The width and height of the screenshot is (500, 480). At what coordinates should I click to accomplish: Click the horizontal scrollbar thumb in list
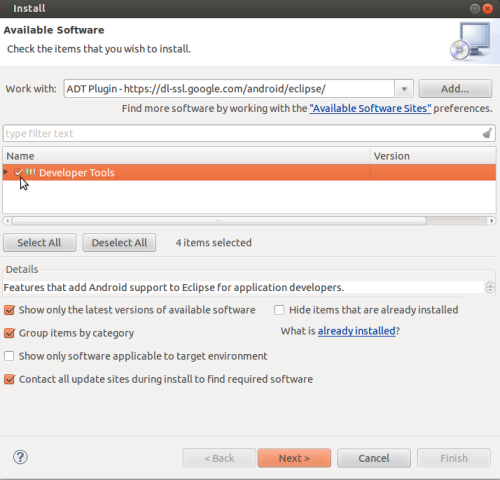click(219, 221)
